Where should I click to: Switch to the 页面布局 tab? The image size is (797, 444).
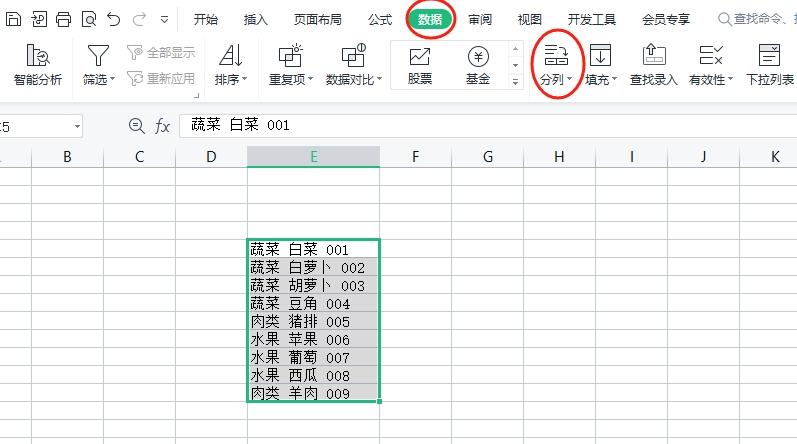(x=318, y=20)
